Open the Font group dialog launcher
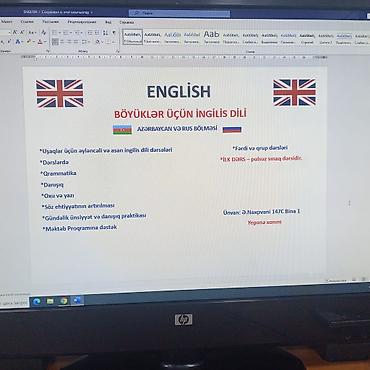370x370 pixels. [48, 51]
